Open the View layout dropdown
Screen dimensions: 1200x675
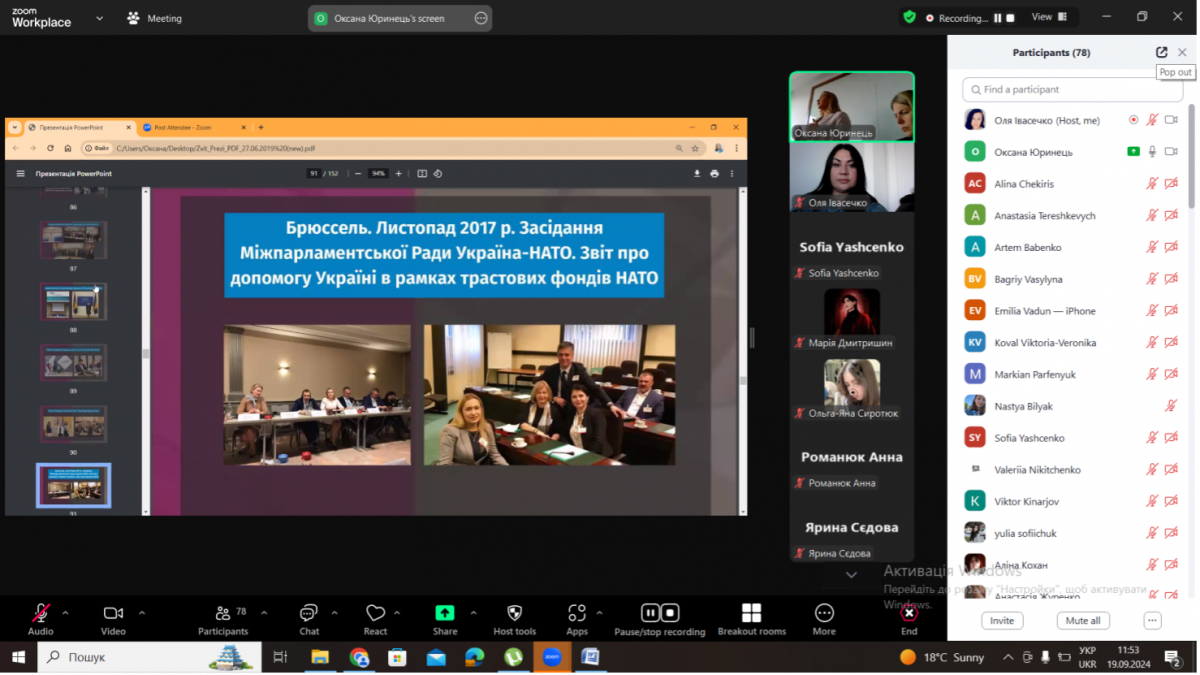click(x=1049, y=17)
